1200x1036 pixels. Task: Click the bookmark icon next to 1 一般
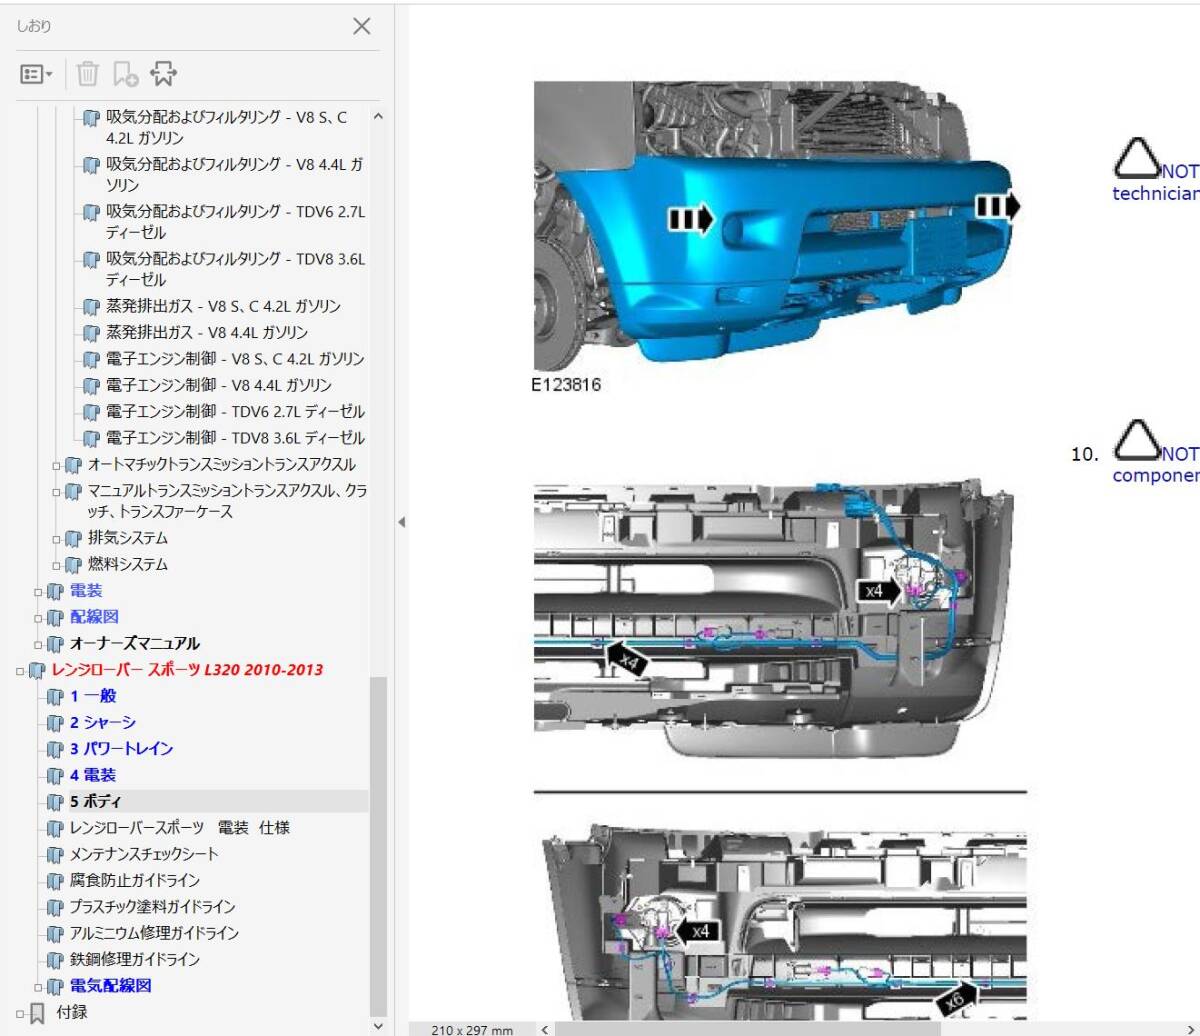point(56,697)
